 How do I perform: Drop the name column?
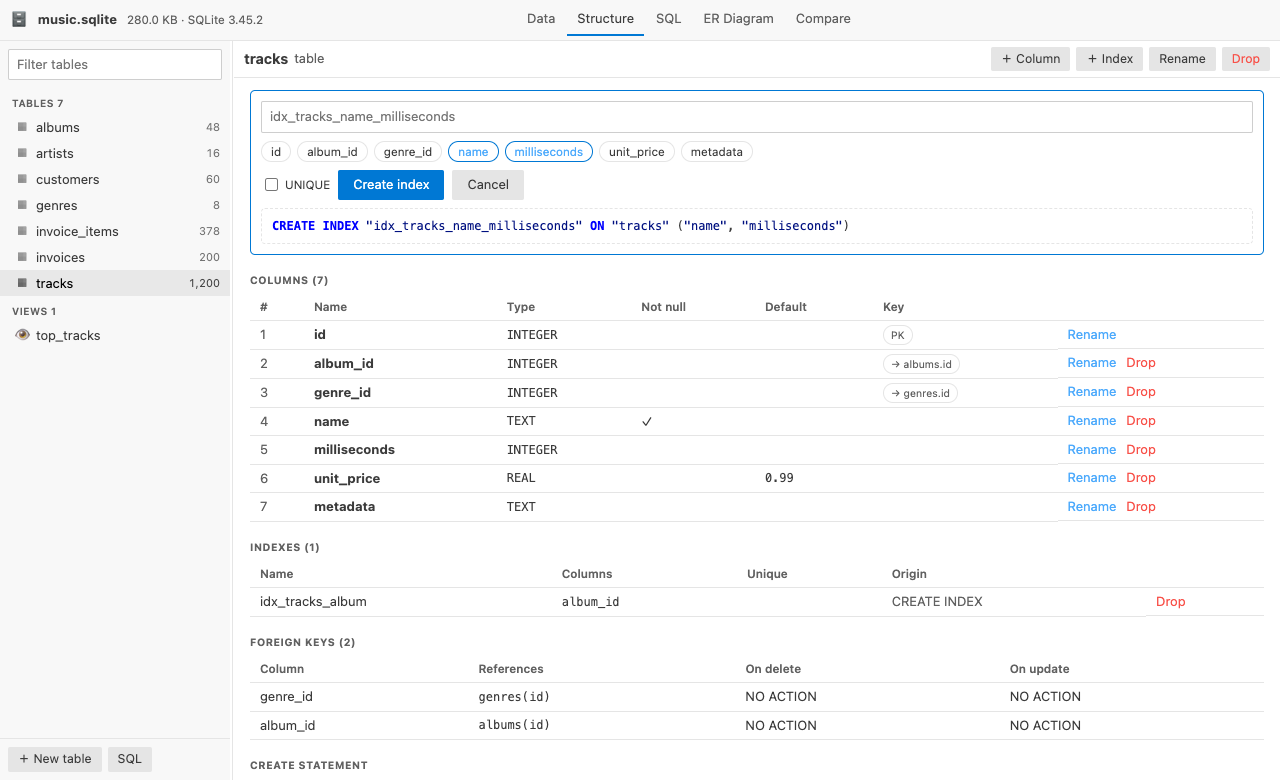pos(1141,421)
